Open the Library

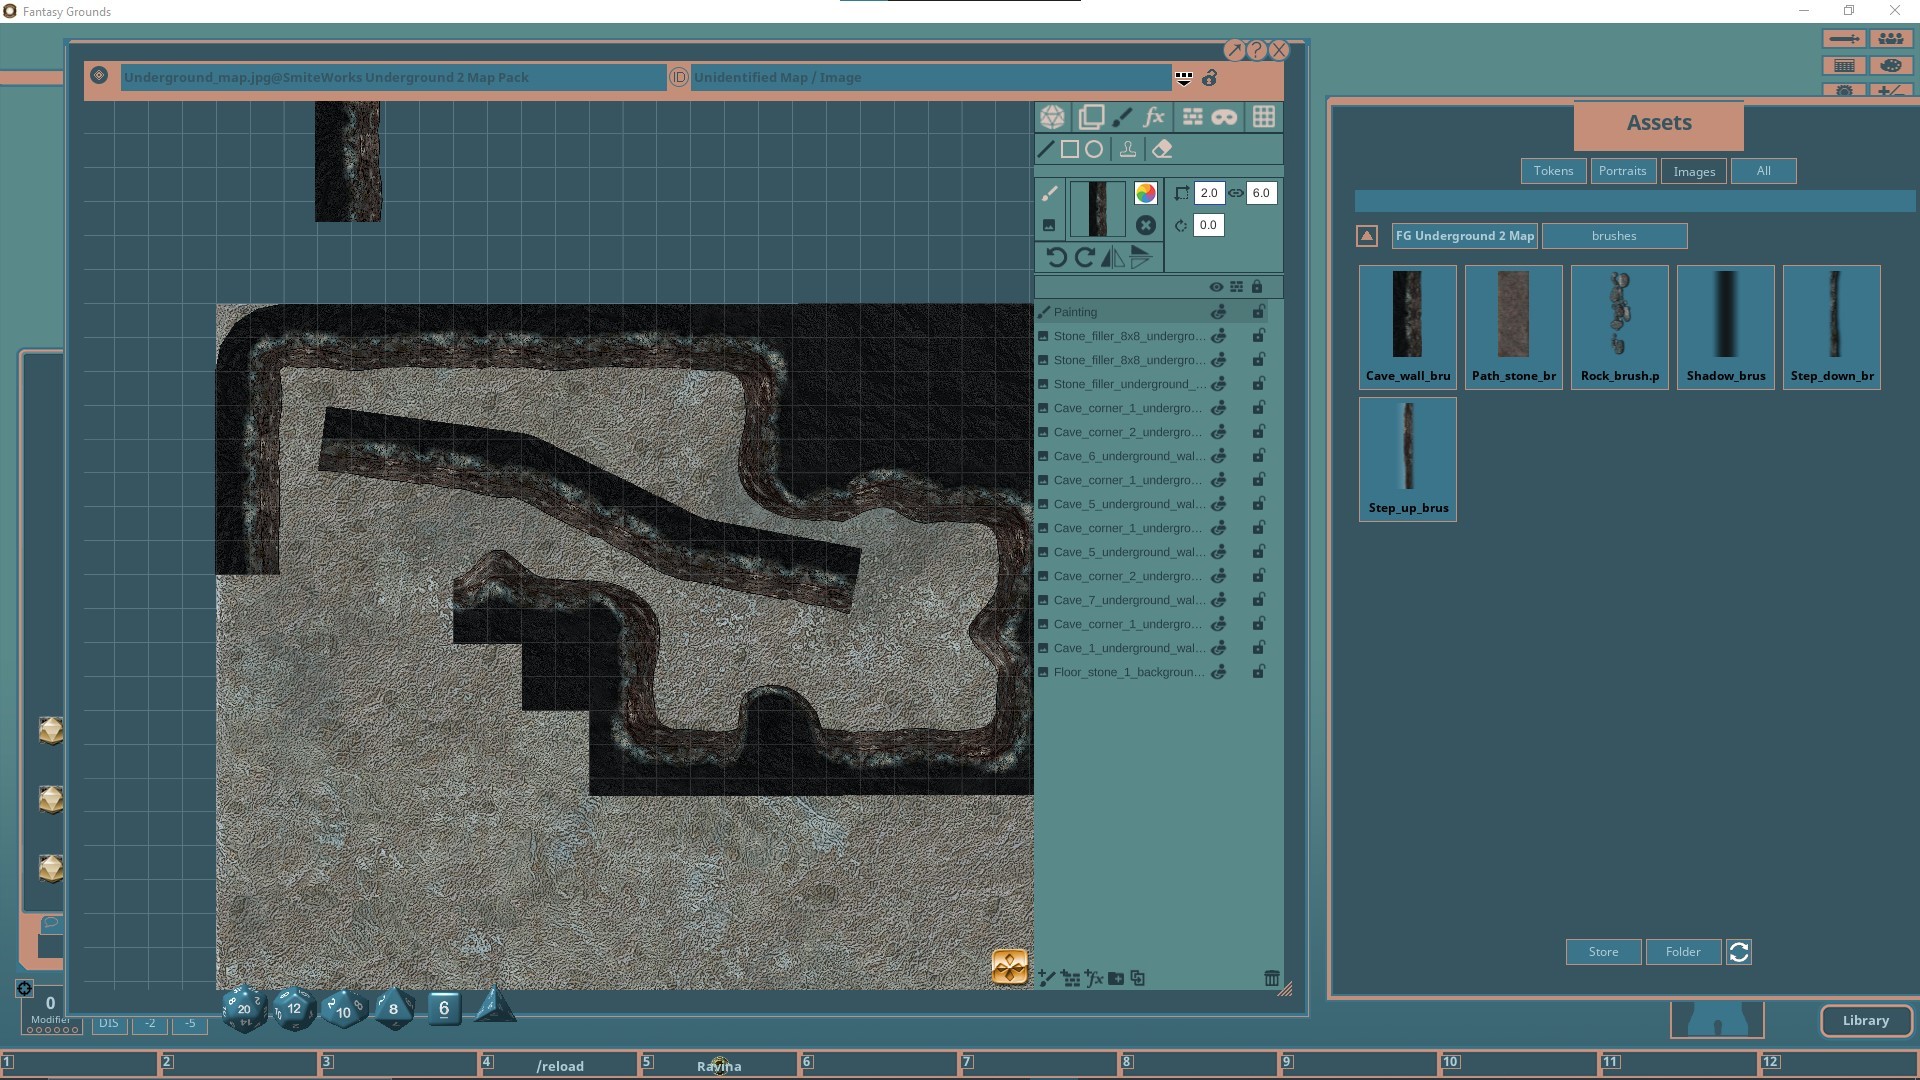tap(1866, 1021)
